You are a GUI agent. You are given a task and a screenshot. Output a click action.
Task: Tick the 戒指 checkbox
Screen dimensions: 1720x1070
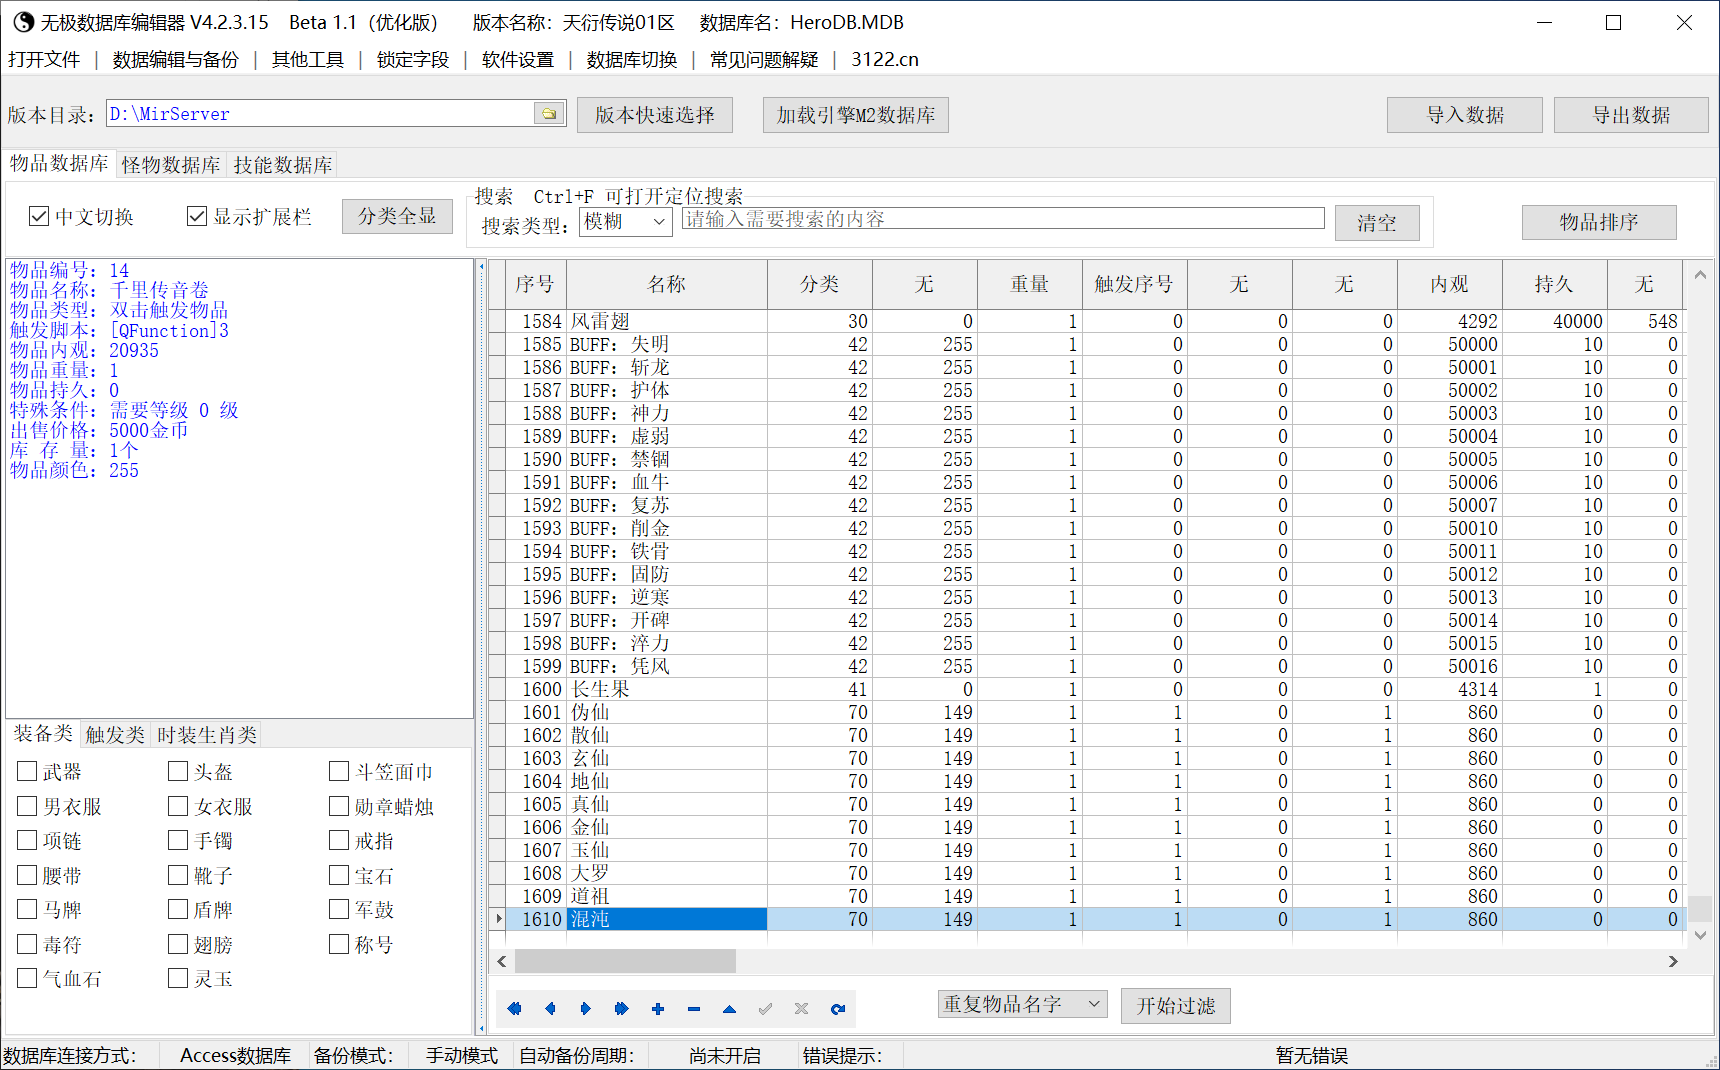click(339, 840)
